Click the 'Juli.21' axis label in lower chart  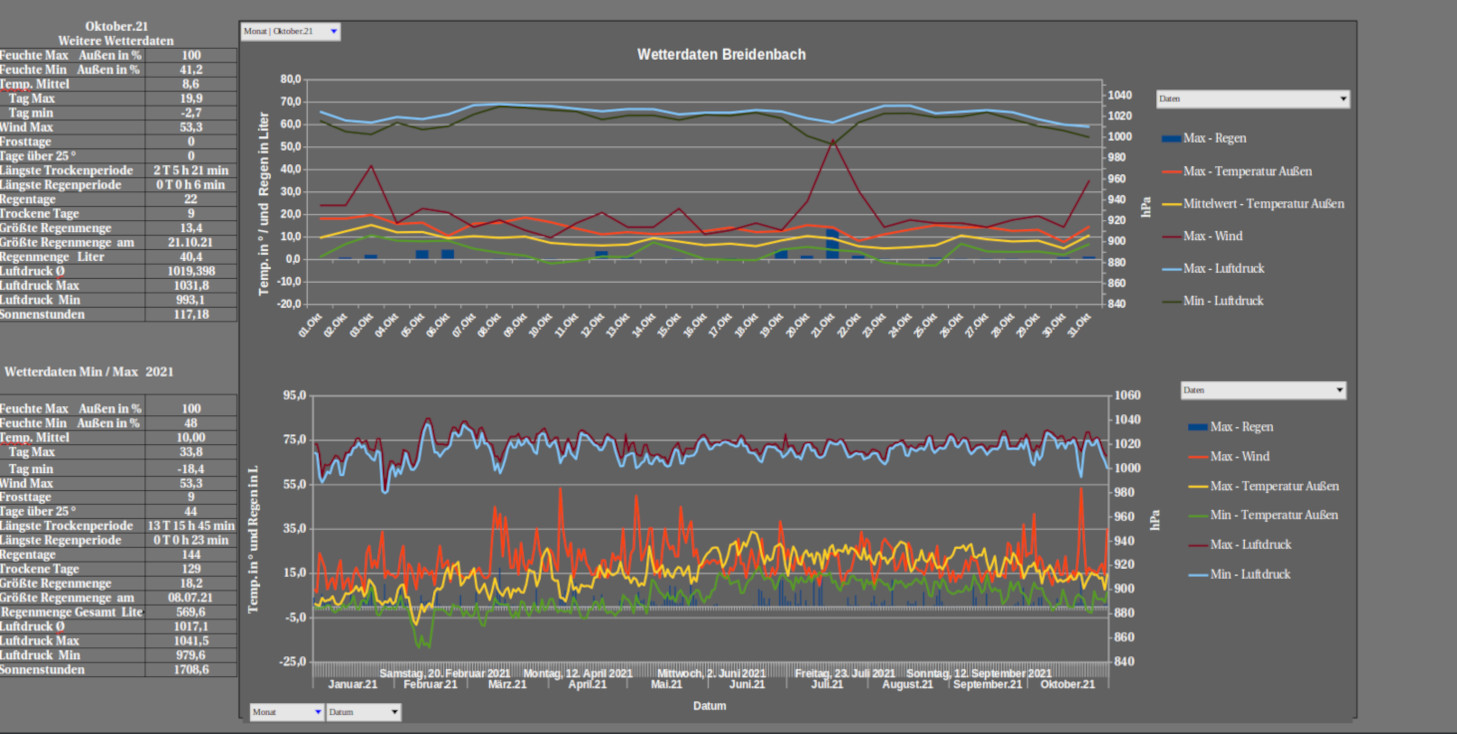[827, 684]
